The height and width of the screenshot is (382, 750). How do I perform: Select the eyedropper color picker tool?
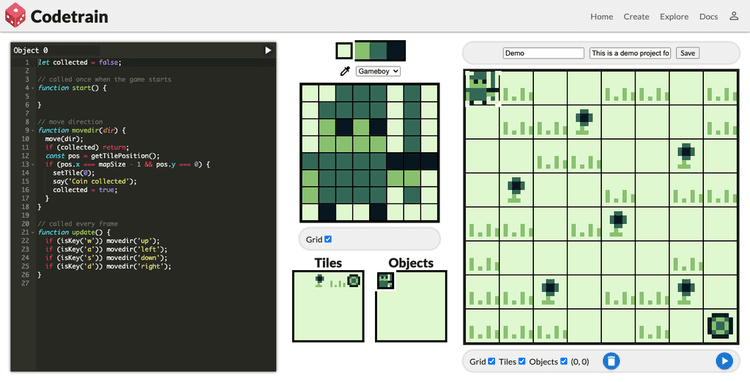(x=344, y=71)
